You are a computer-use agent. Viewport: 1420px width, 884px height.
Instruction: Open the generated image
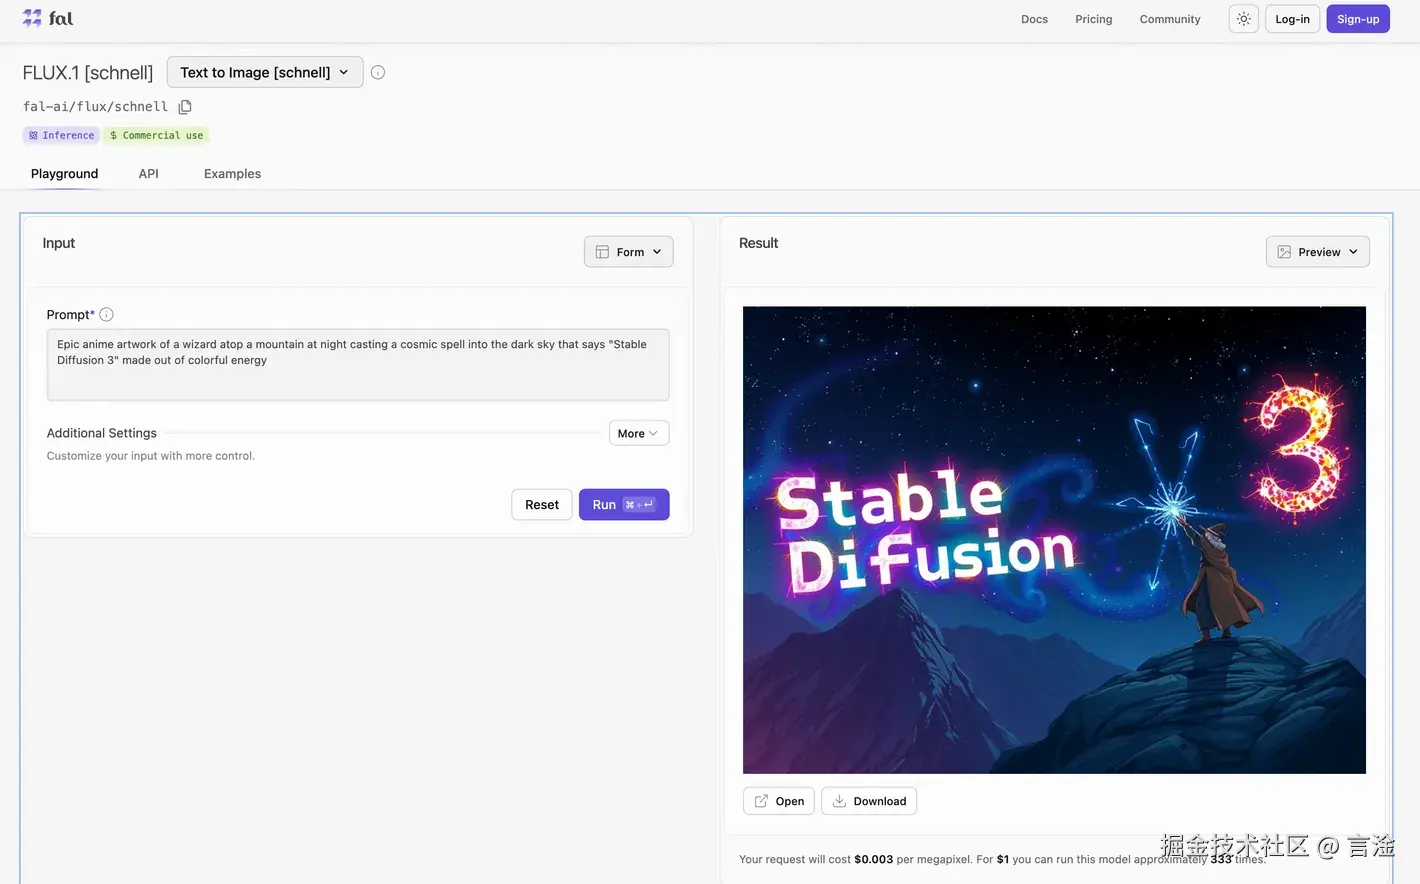779,801
